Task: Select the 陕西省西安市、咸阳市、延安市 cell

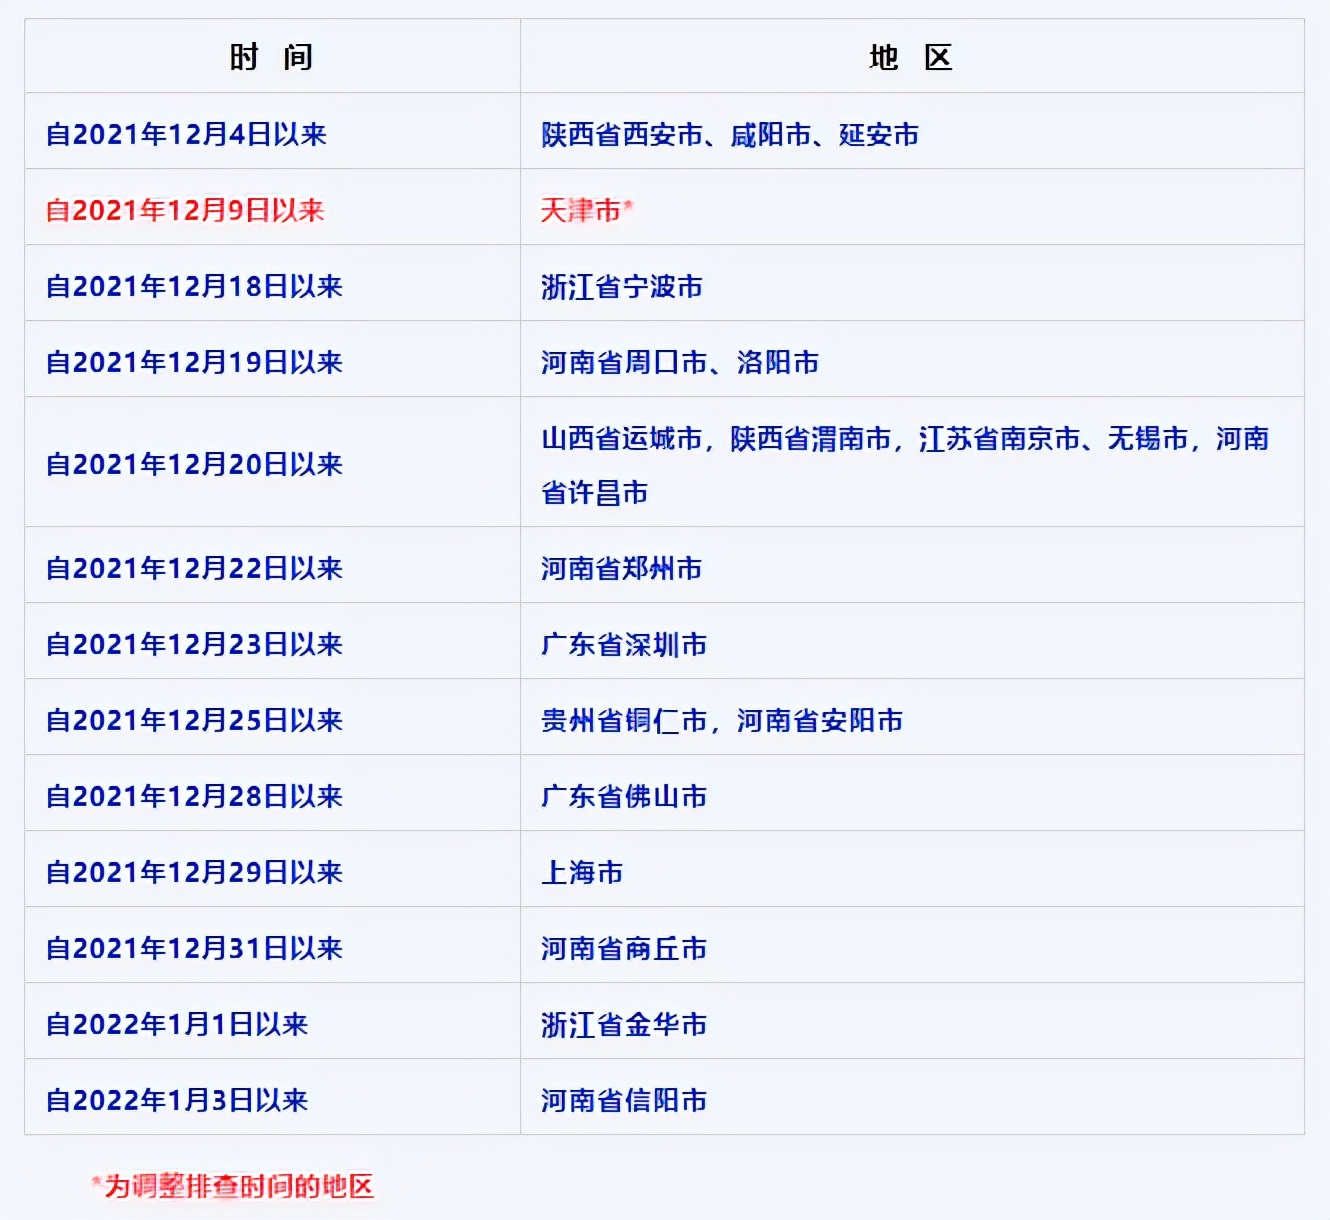Action: coord(731,133)
